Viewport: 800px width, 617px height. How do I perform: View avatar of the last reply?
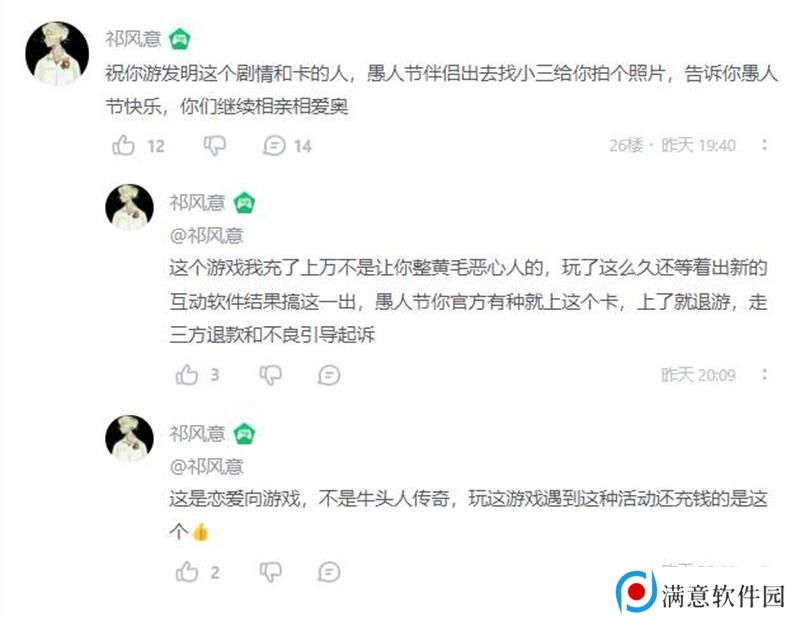(129, 438)
